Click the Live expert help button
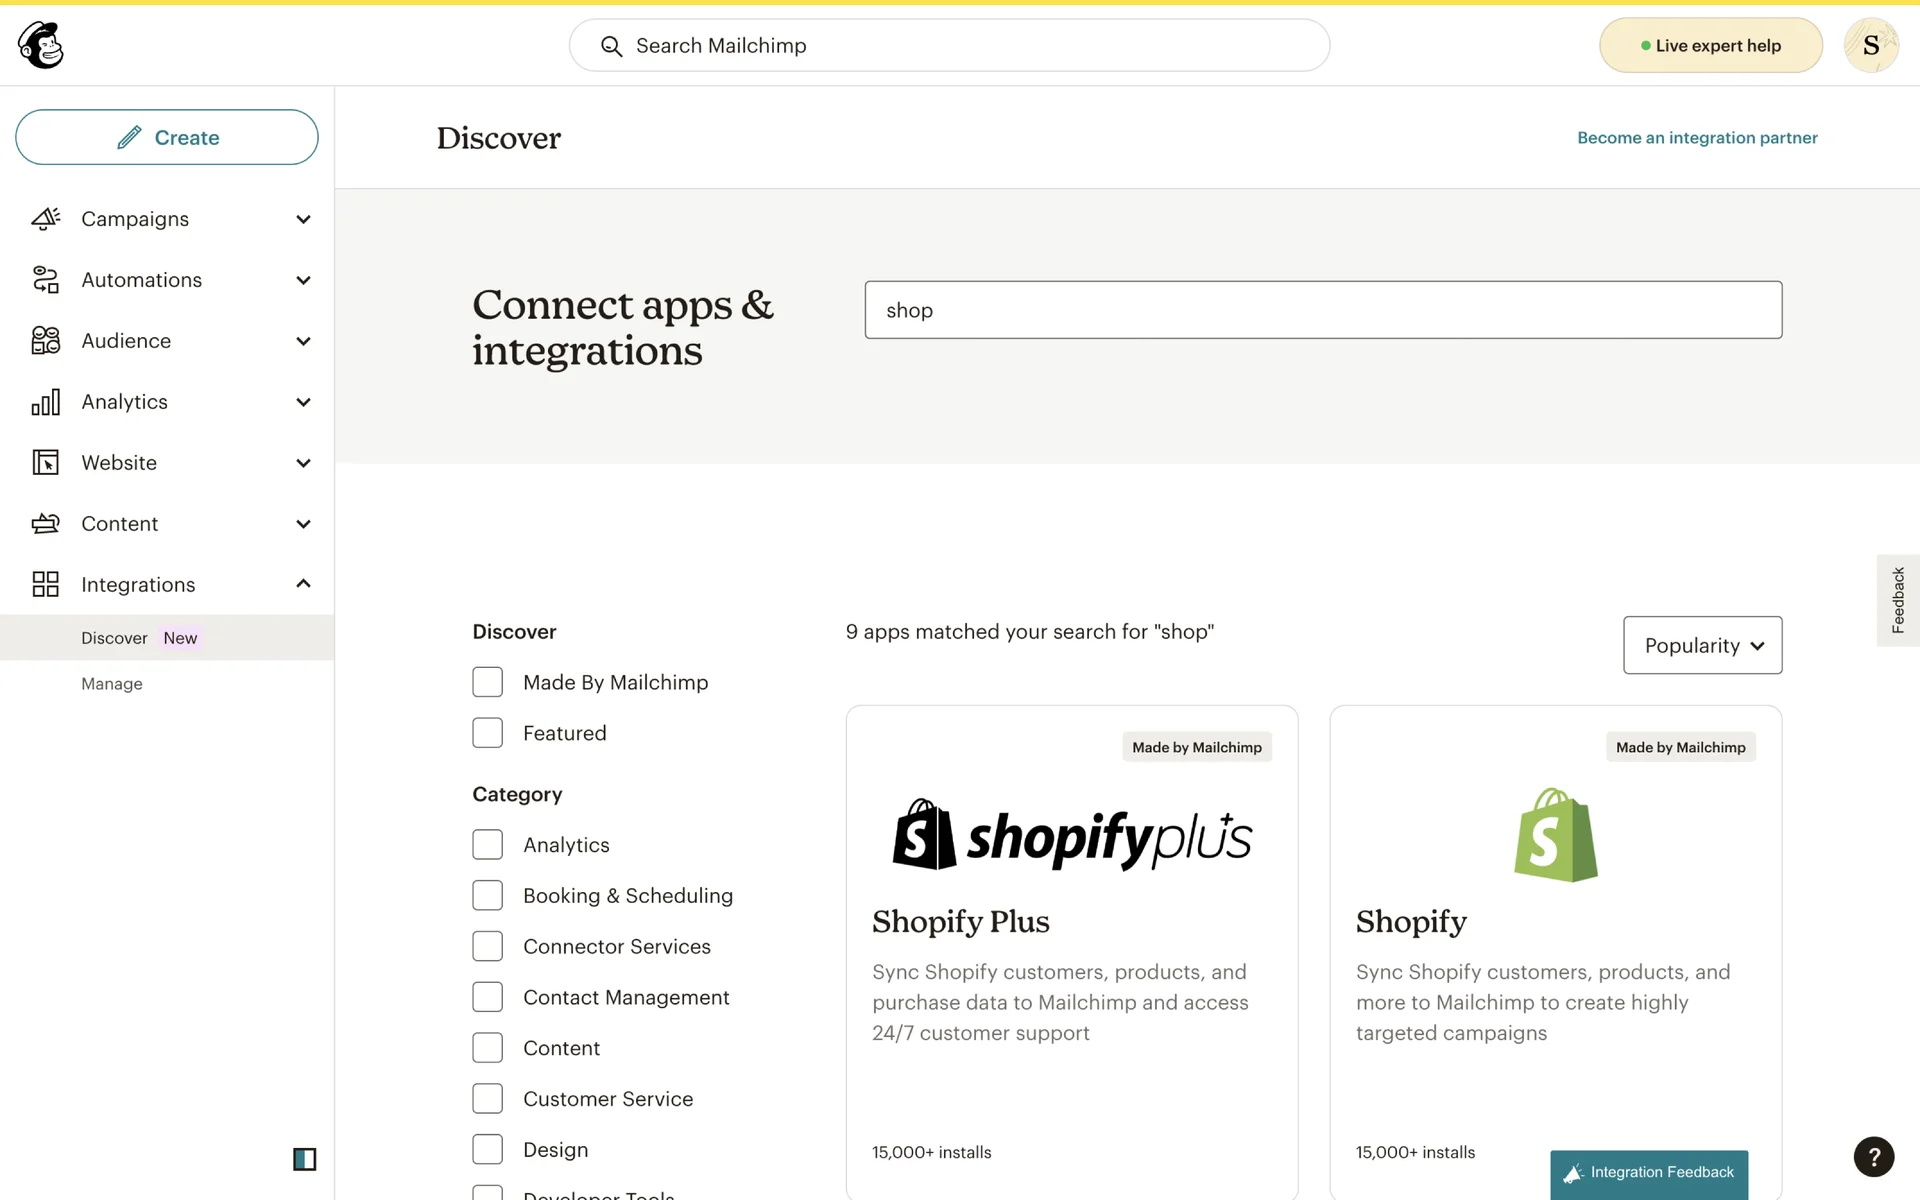 (x=1710, y=45)
